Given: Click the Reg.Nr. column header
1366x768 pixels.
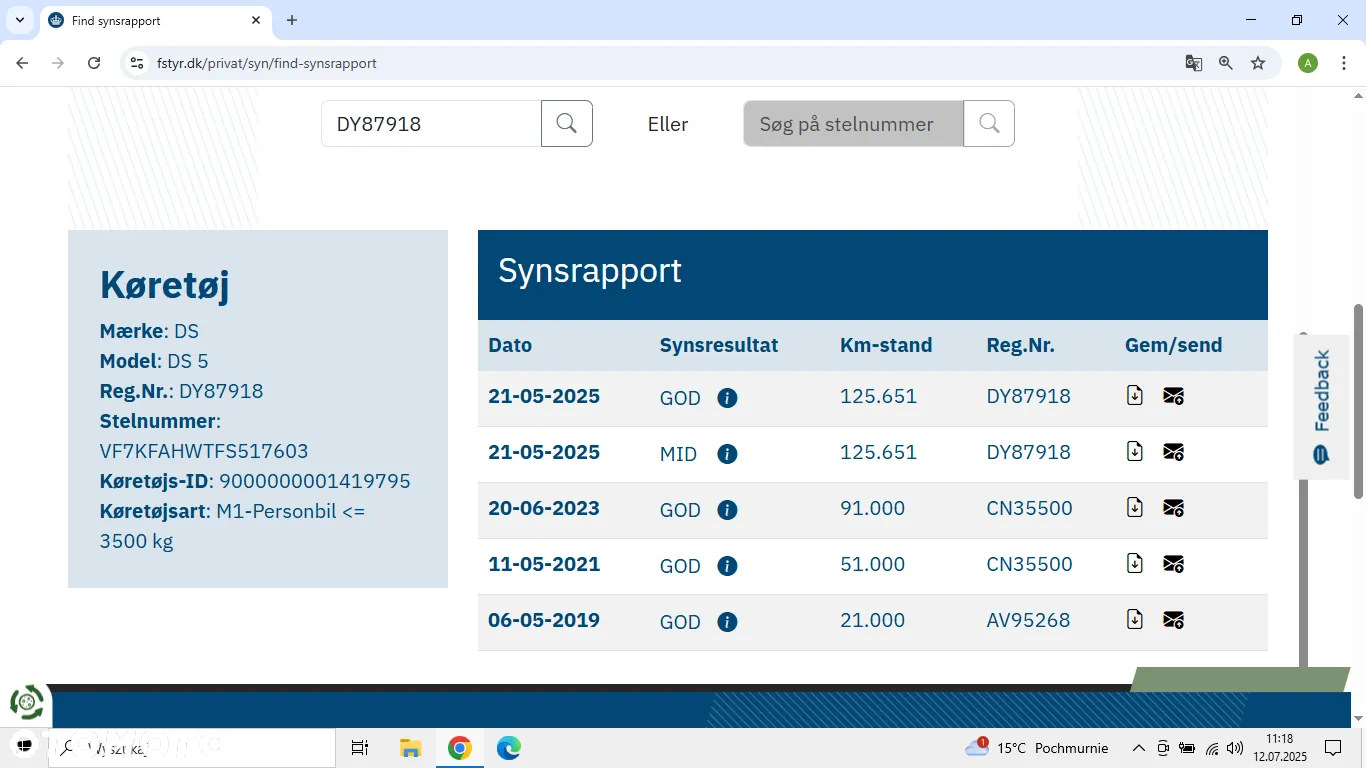Looking at the screenshot, I should click(1020, 345).
